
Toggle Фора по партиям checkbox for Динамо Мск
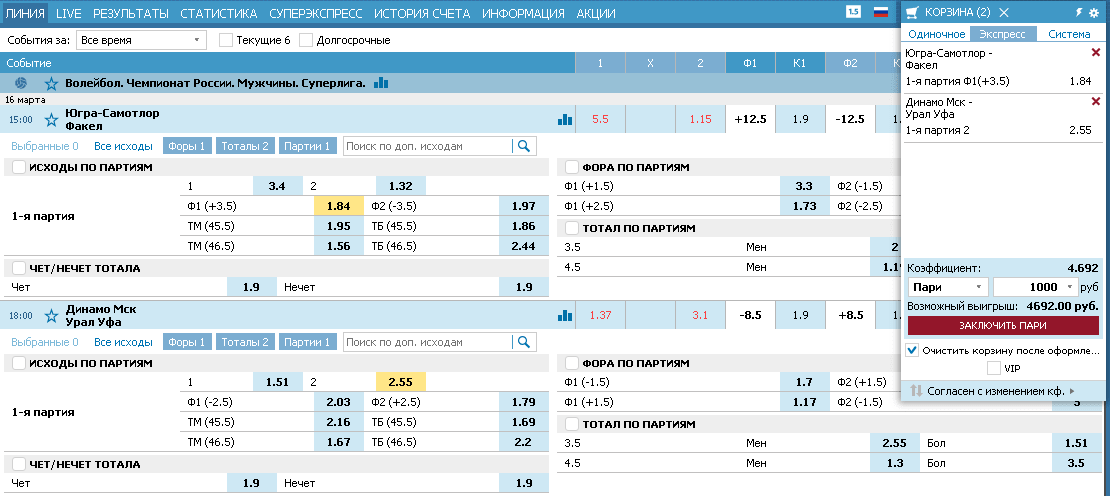pyautogui.click(x=572, y=363)
